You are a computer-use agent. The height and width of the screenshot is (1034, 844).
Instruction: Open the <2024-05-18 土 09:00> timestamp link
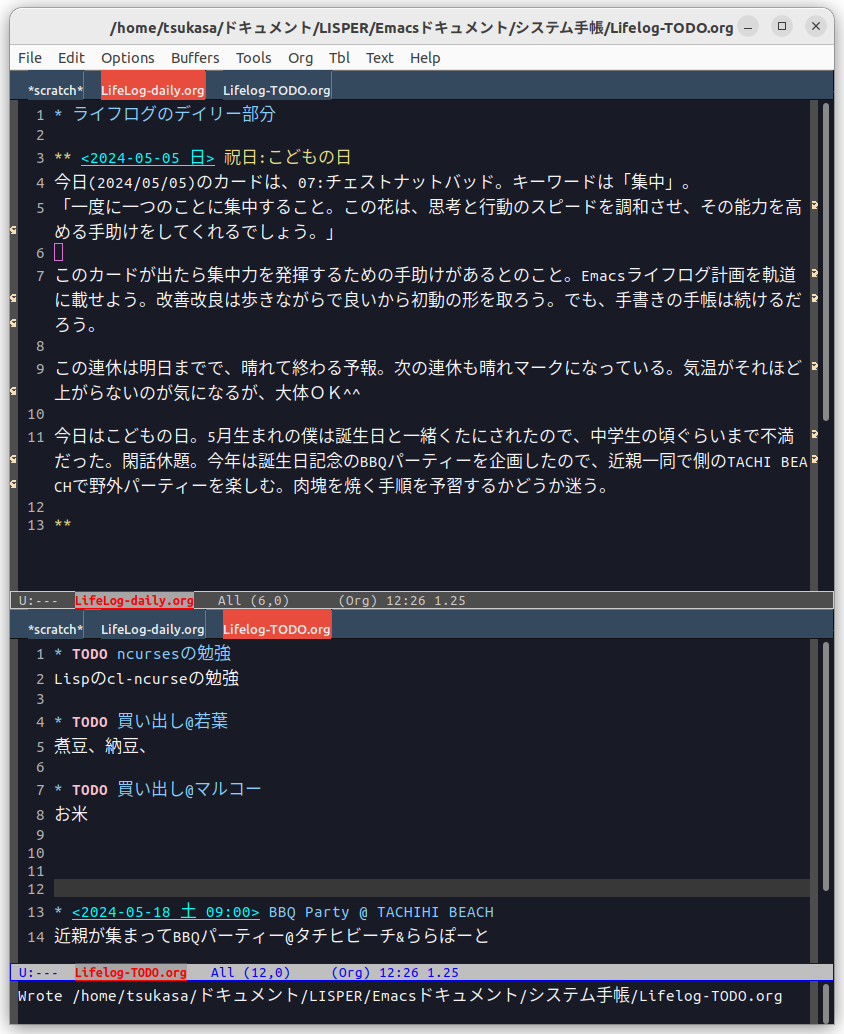pos(166,912)
